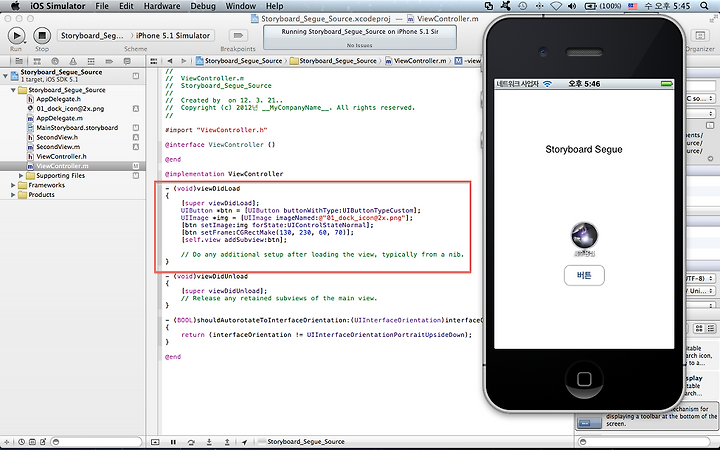Open the Edit menu
Viewport: 720px width, 450px height.
(126, 6)
